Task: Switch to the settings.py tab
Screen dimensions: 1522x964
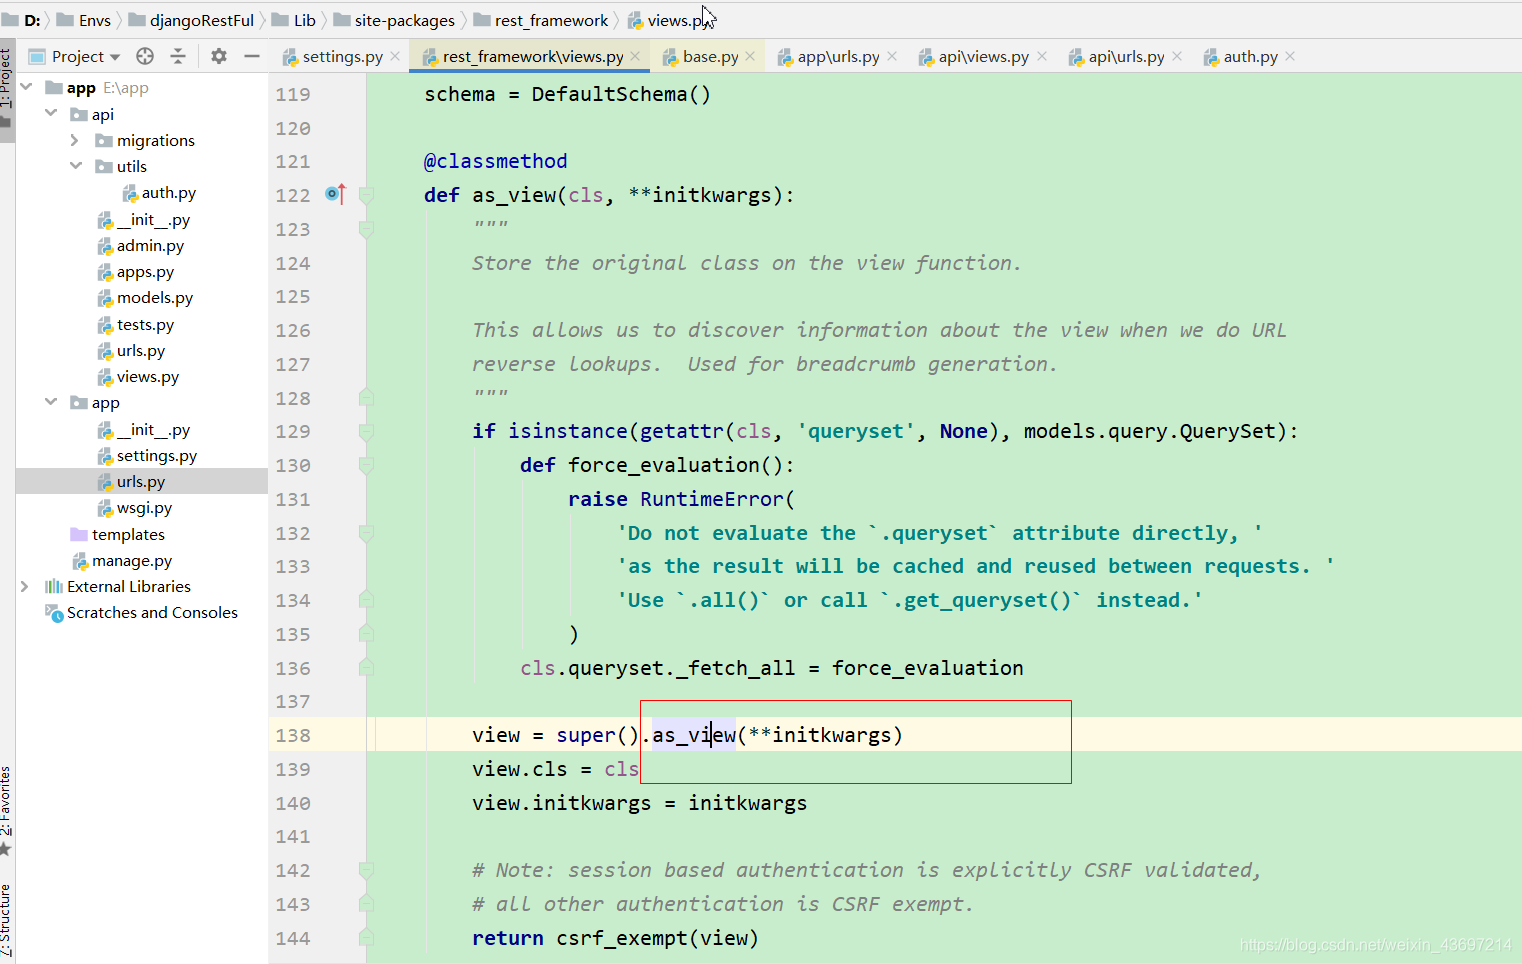Action: [x=342, y=57]
